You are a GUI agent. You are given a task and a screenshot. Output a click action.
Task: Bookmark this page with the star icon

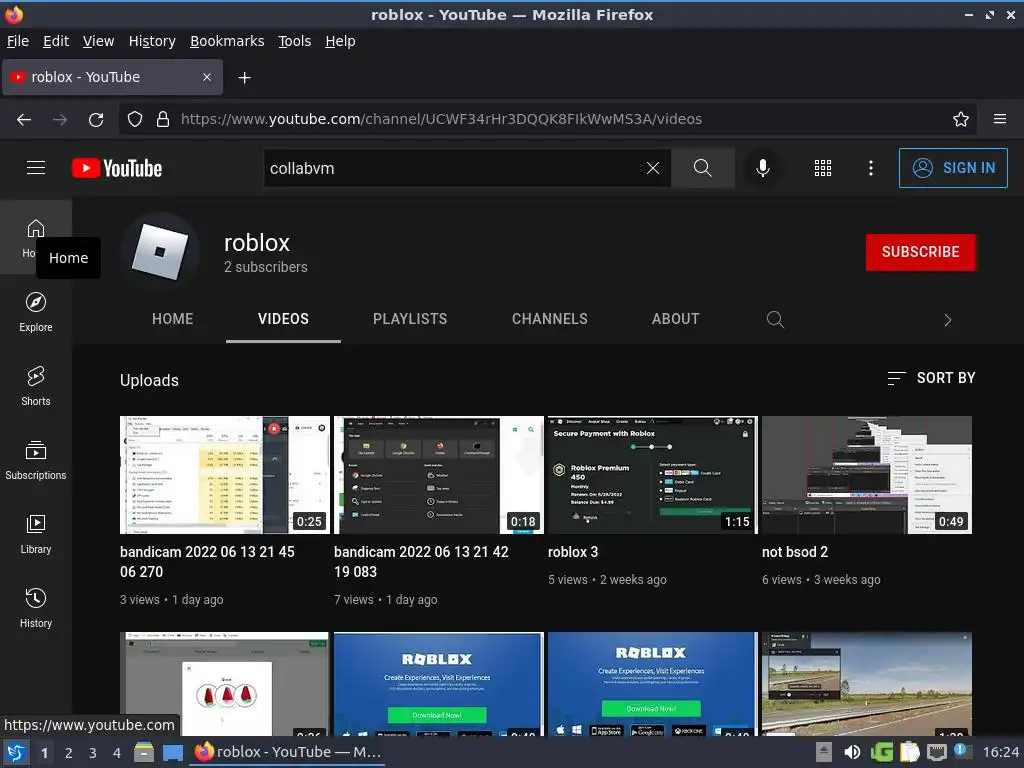coord(961,120)
